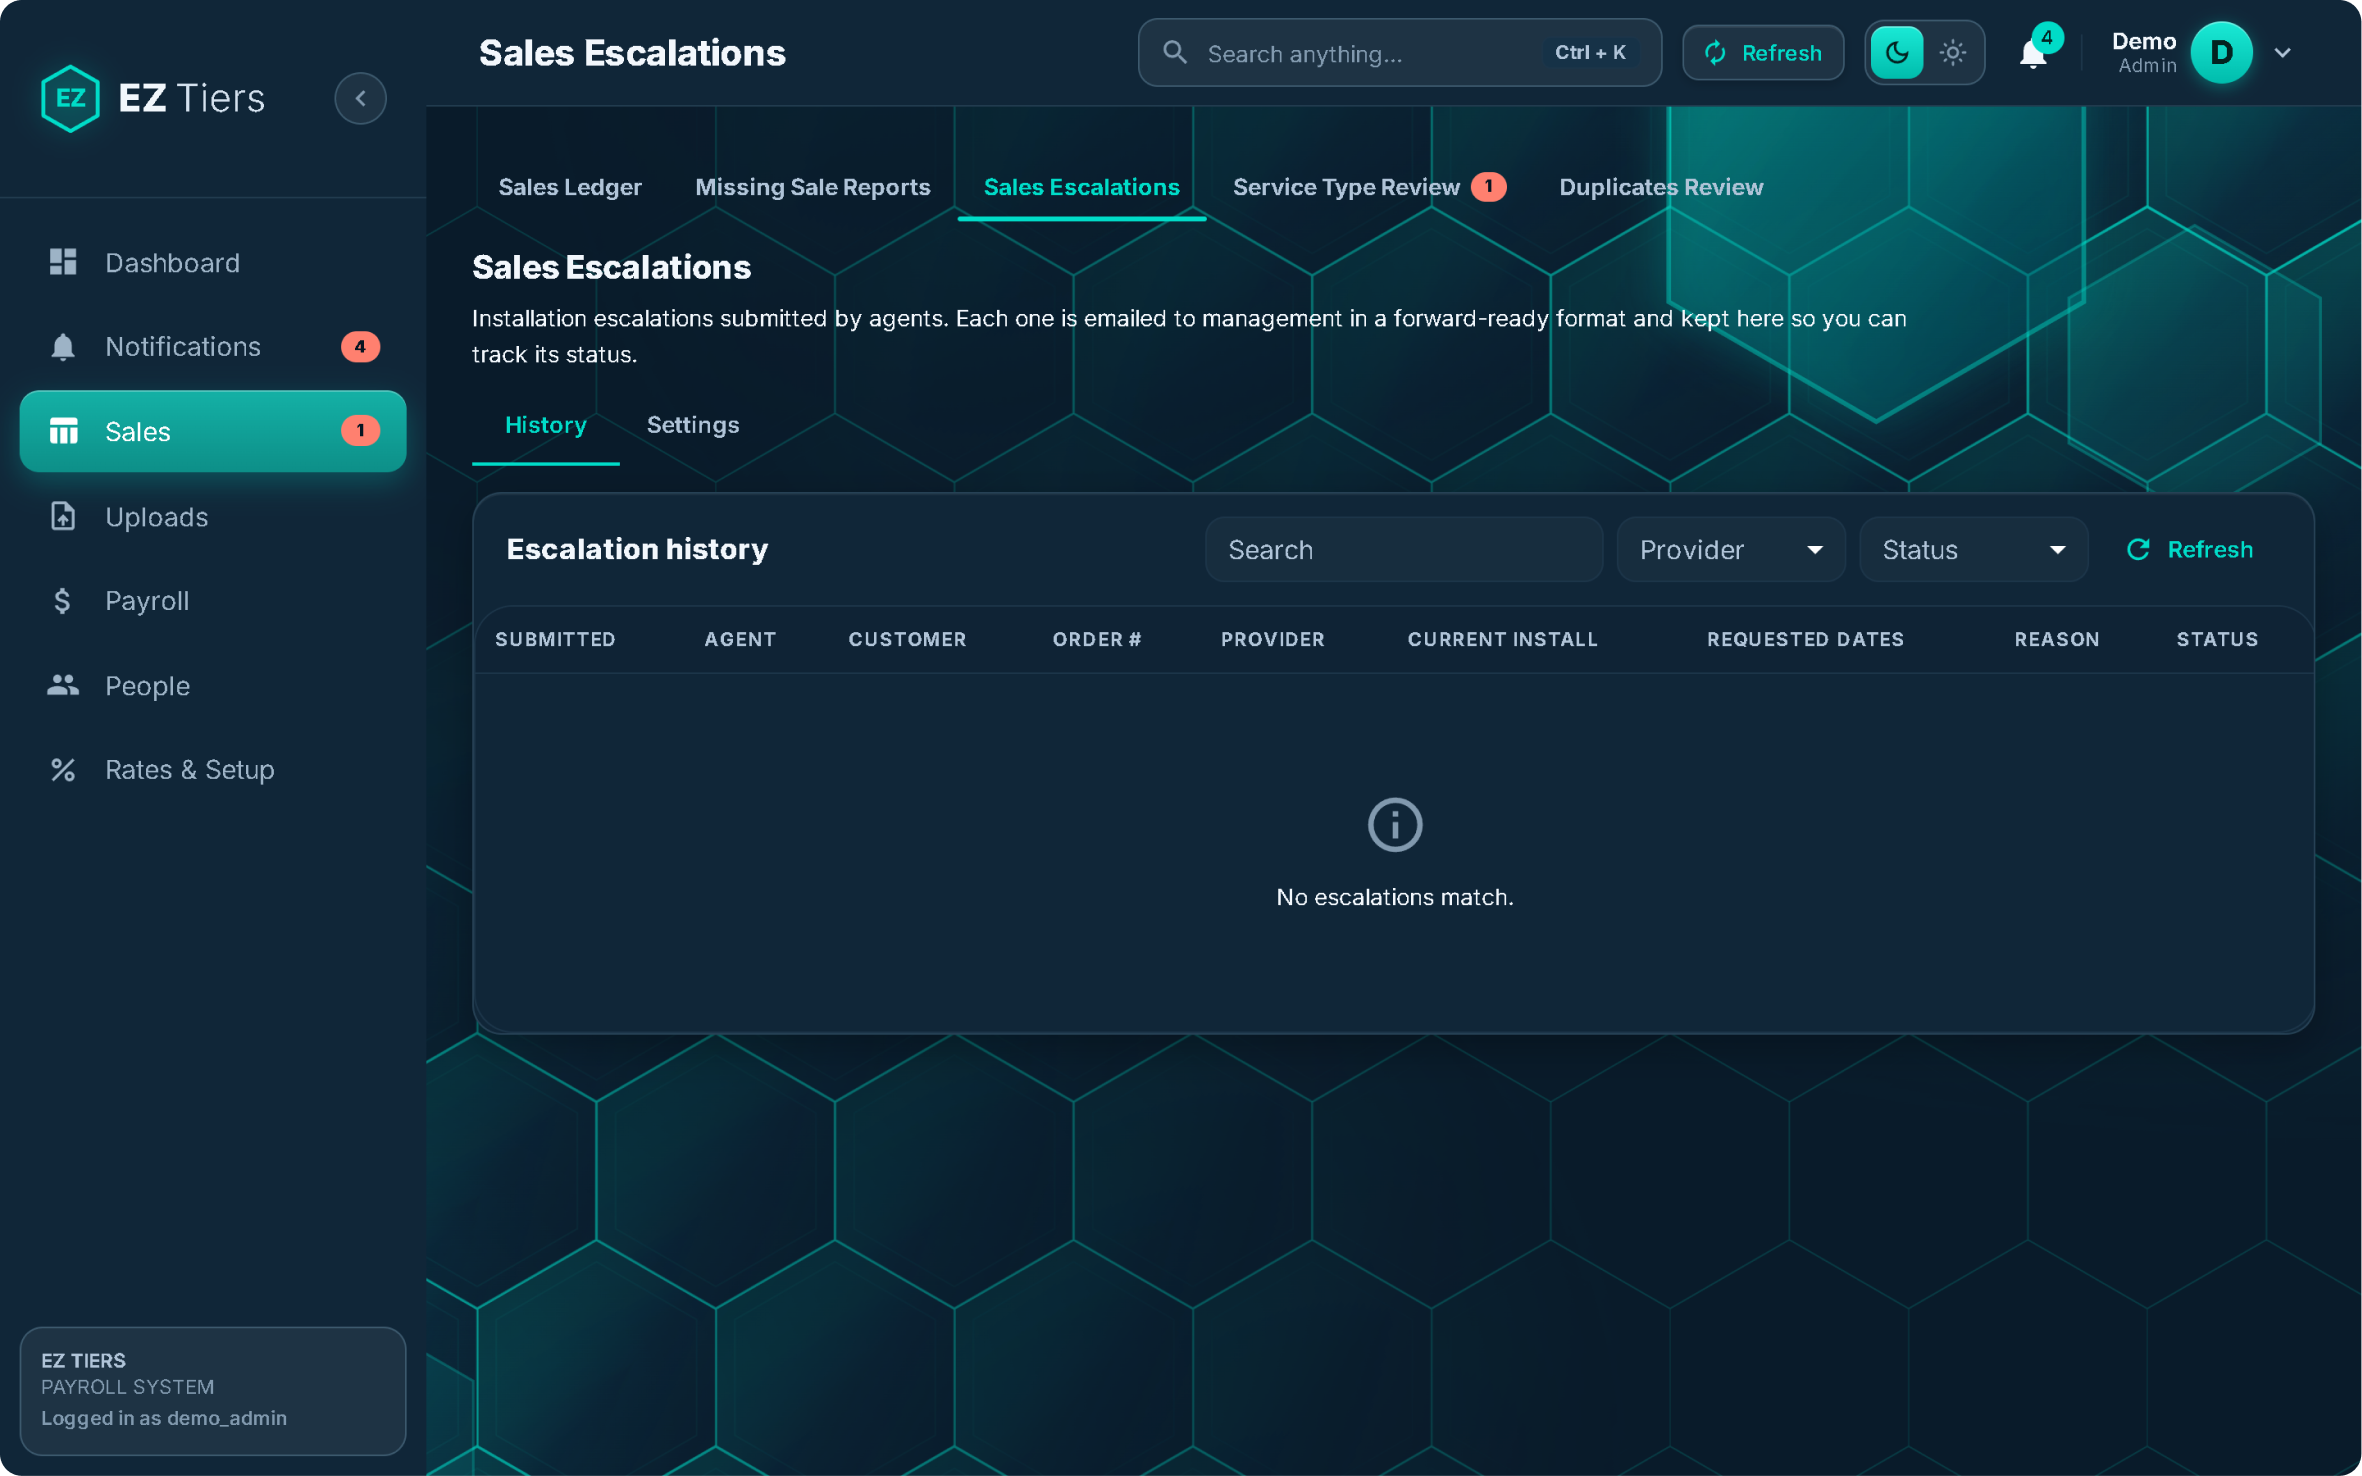Switch to light mode with the sun toggle

(1952, 53)
